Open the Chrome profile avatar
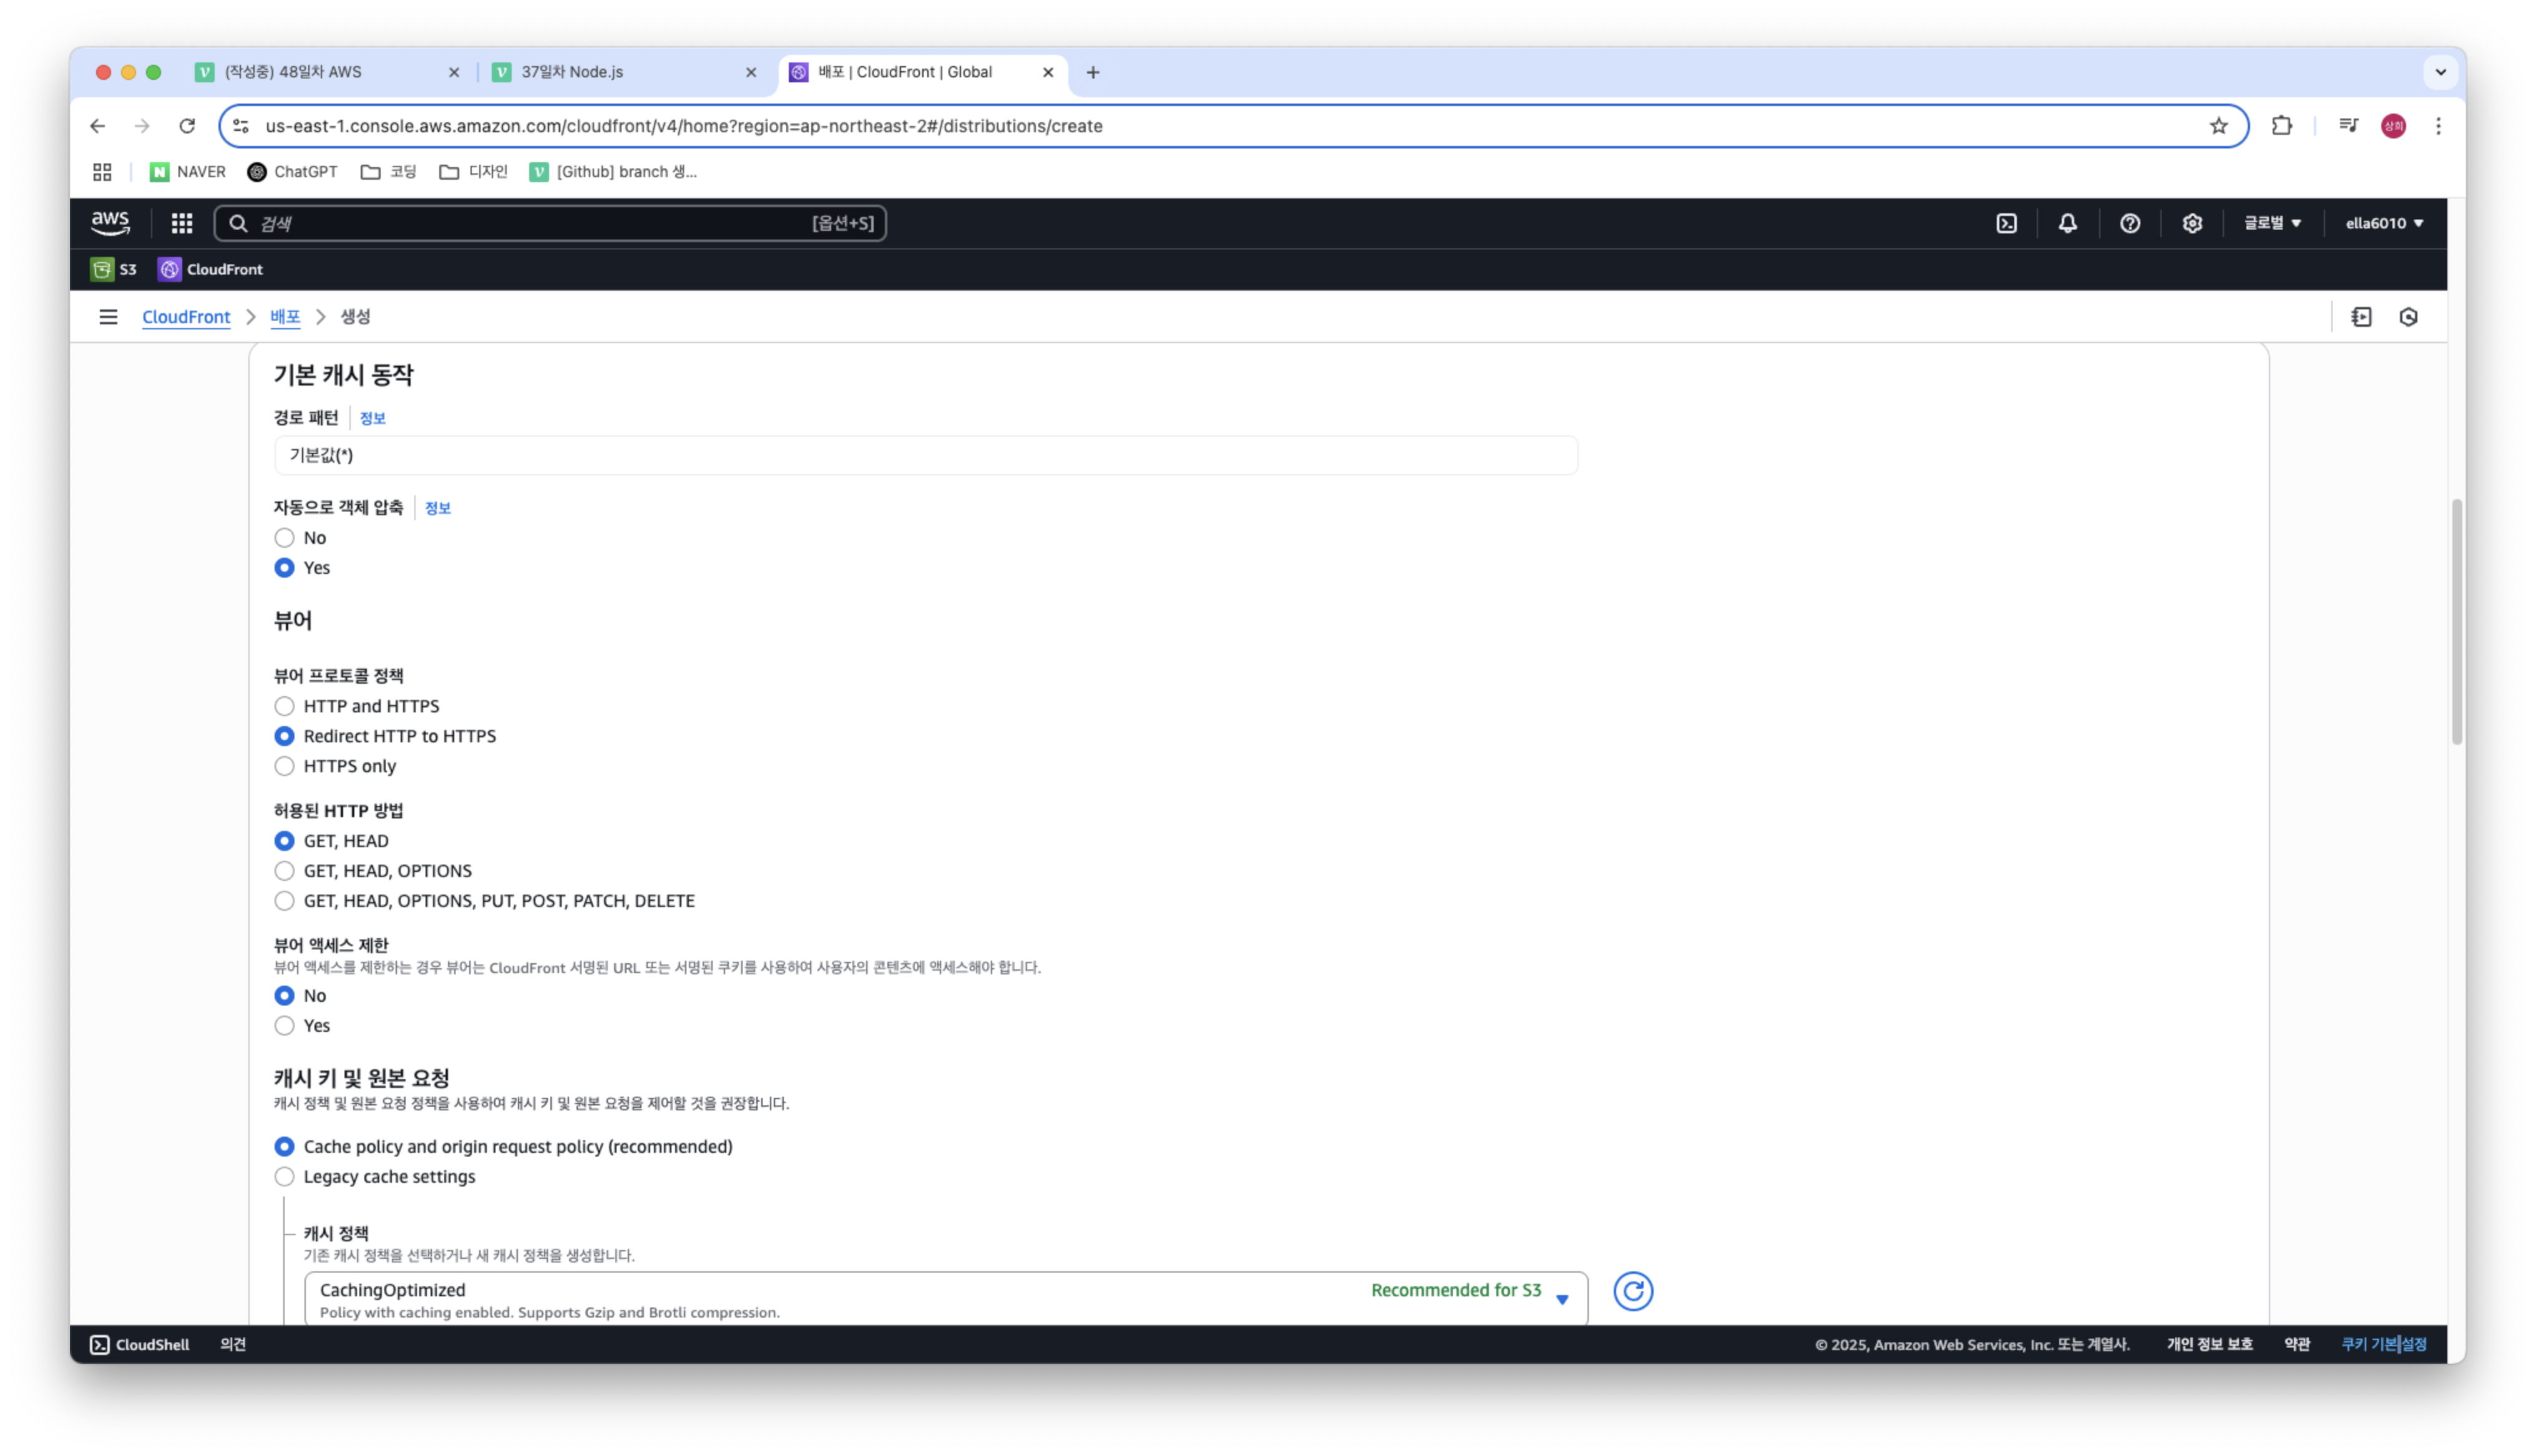Viewport: 2536px width, 1456px height. 2393,126
